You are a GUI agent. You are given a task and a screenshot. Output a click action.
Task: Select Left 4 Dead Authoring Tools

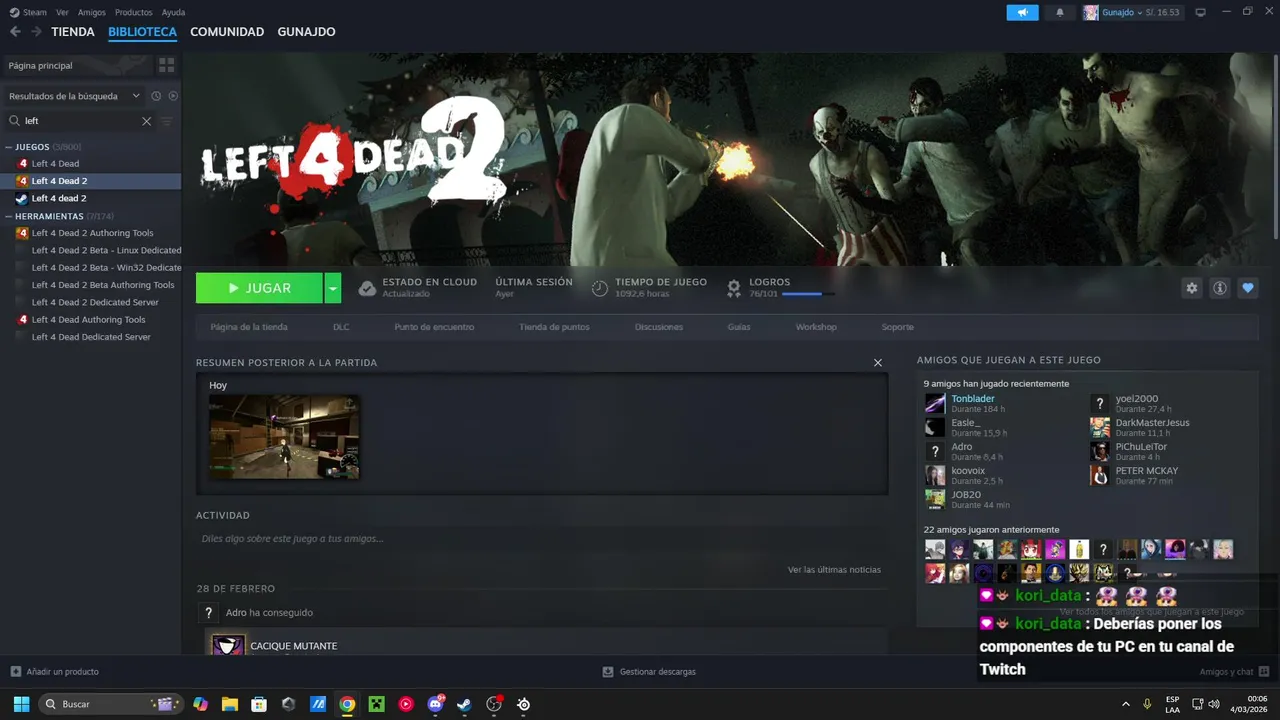tap(91, 320)
